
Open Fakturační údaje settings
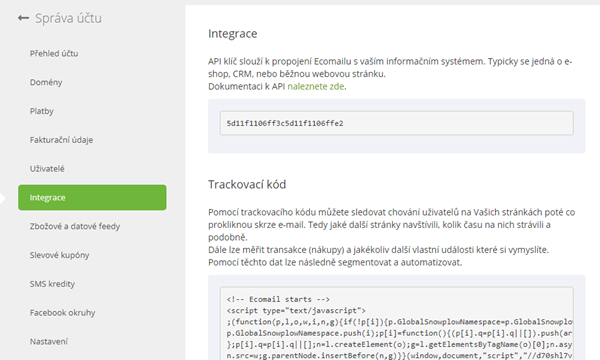(61, 140)
